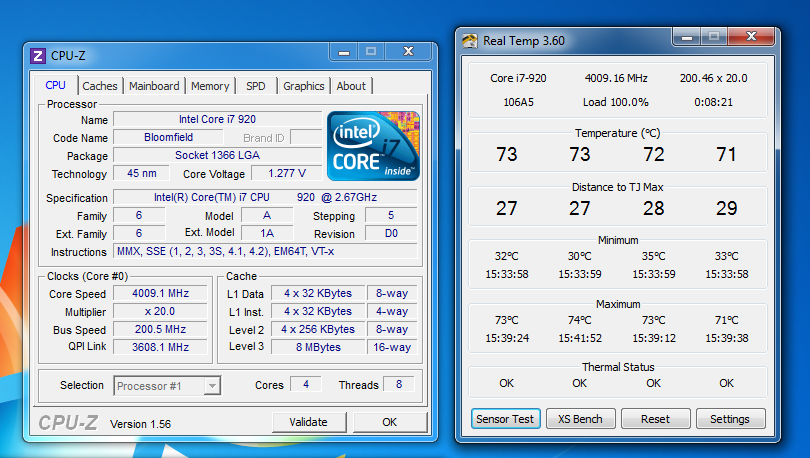Click the Level 3 16-way value

[x=392, y=347]
